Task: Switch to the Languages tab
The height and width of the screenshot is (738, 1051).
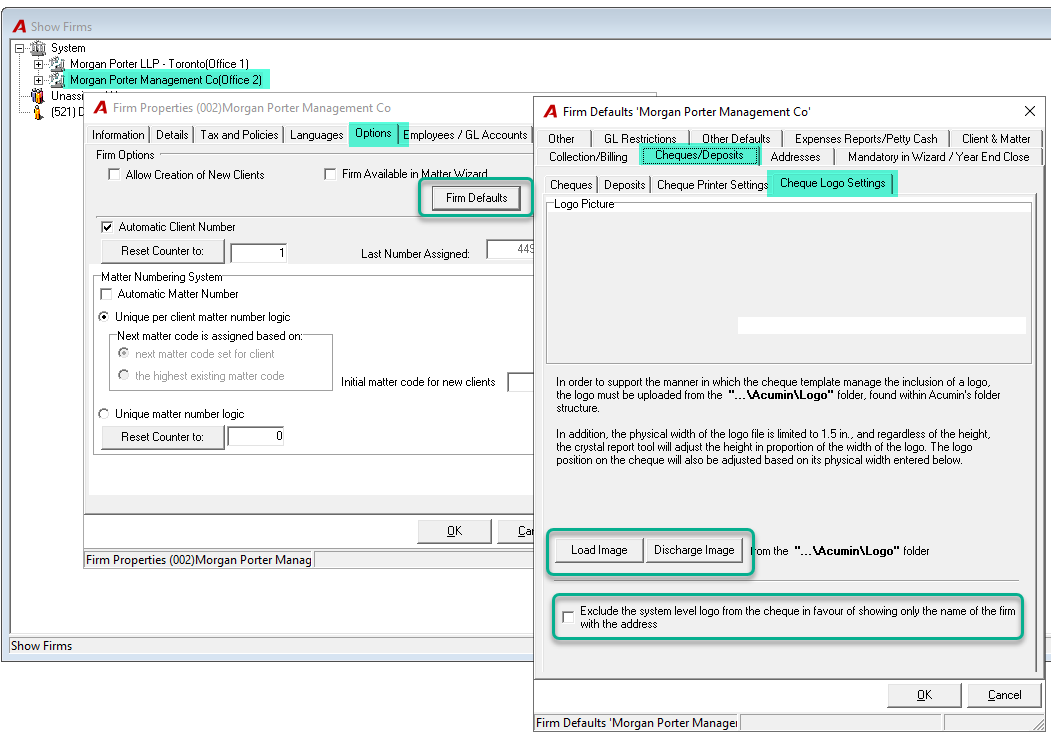Action: [x=316, y=135]
